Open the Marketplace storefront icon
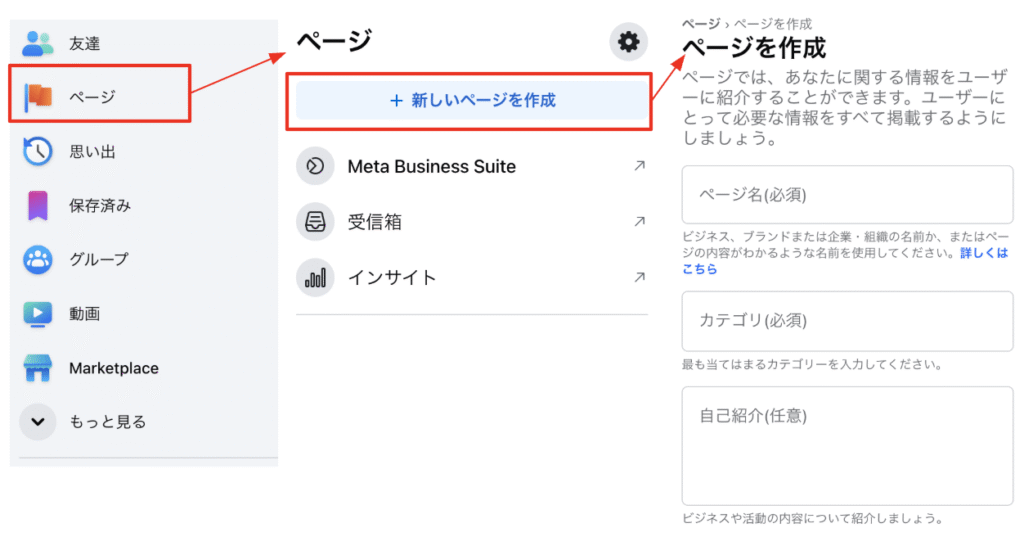1024x555 pixels. click(x=38, y=368)
